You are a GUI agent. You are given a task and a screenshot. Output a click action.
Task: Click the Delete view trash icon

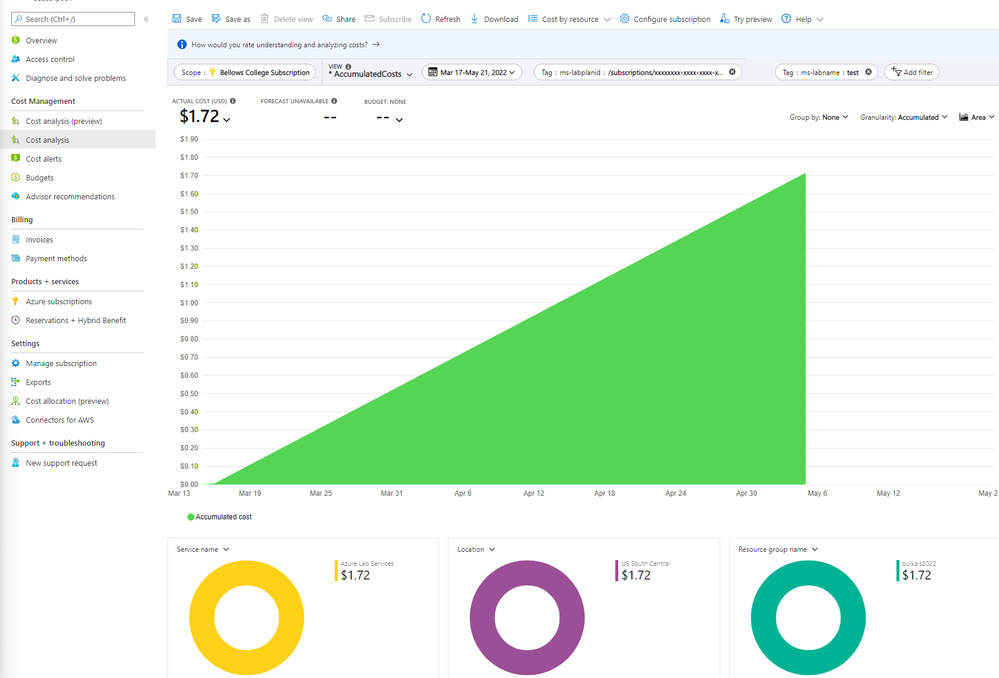pos(265,19)
